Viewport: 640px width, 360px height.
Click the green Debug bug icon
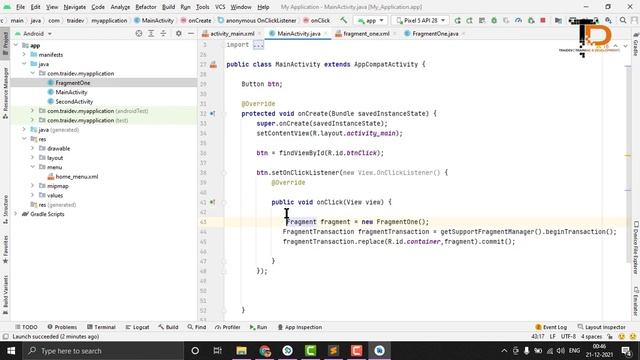click(x=494, y=20)
